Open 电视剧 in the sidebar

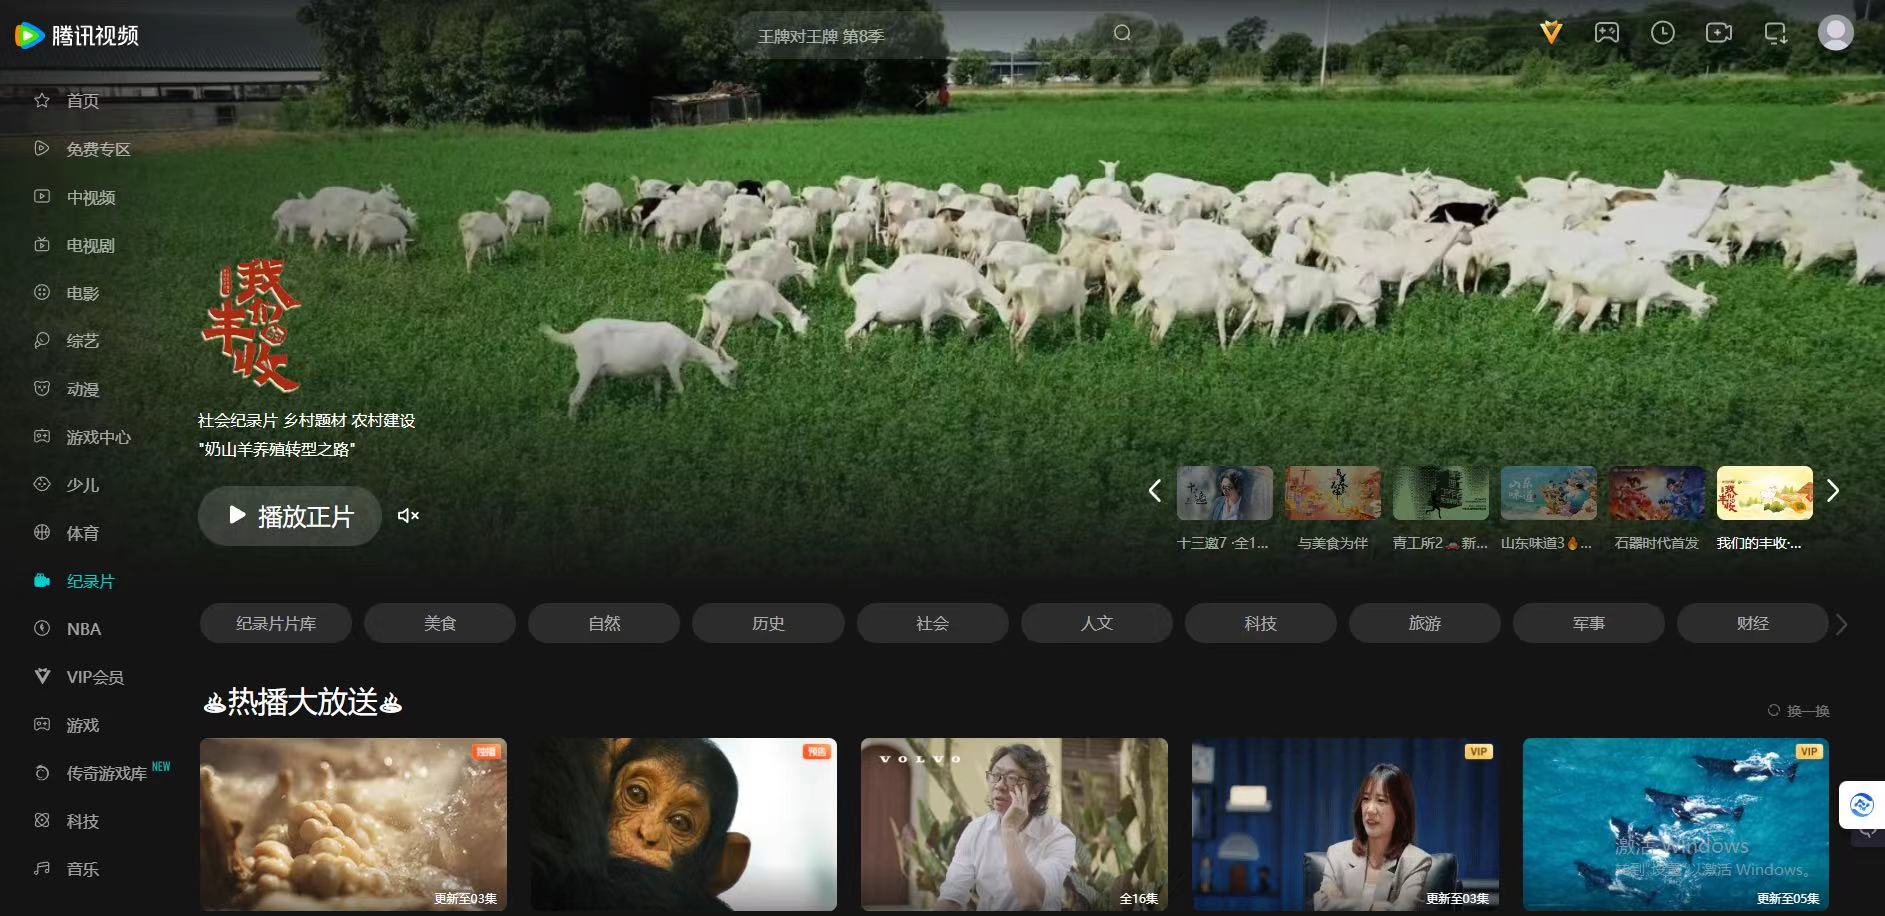click(x=90, y=246)
